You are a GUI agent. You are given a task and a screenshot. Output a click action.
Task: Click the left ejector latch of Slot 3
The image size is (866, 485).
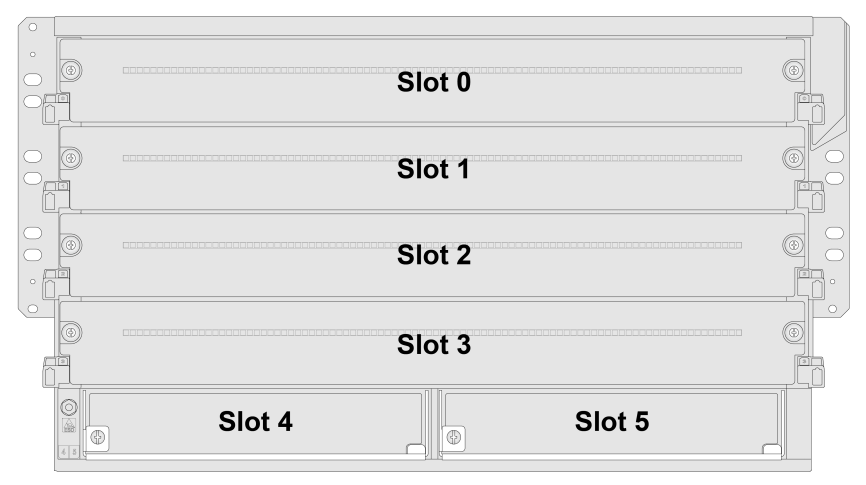(56, 371)
